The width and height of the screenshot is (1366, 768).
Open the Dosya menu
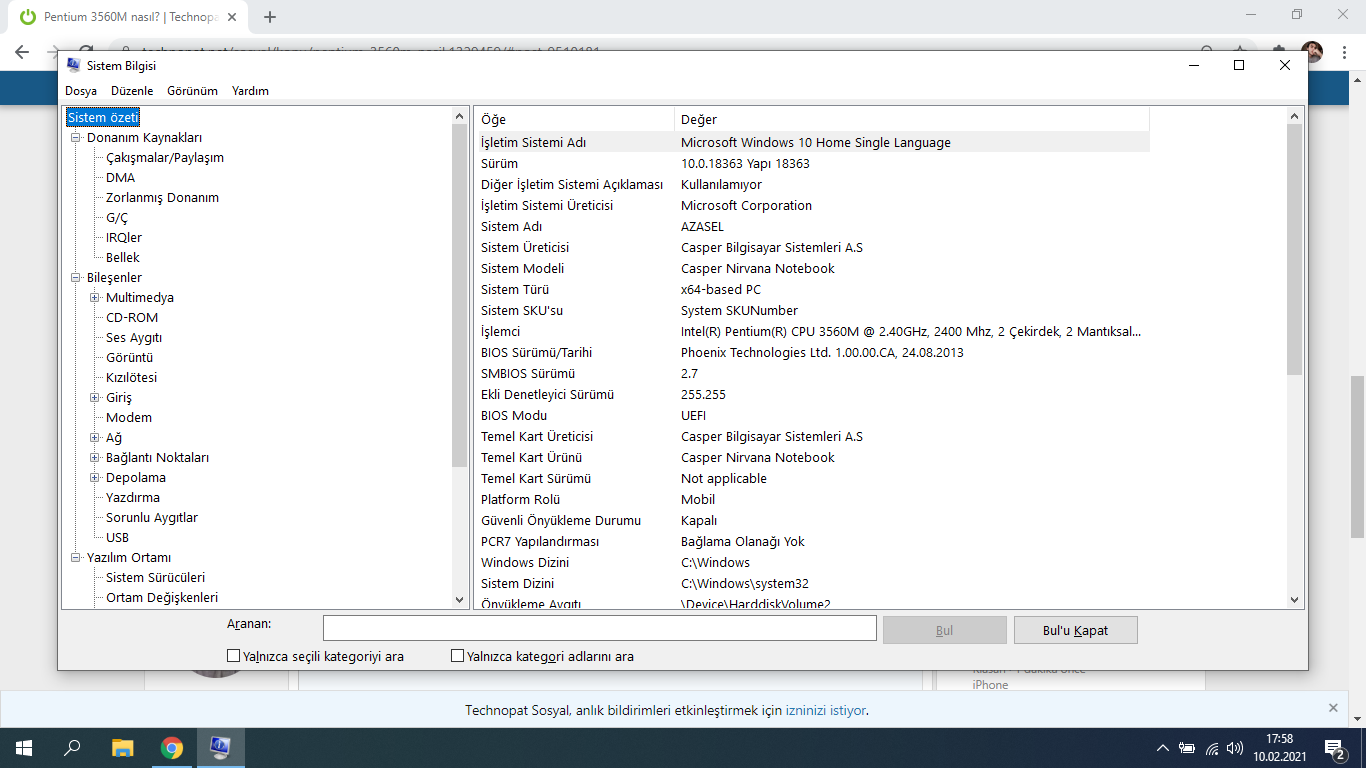click(x=81, y=91)
